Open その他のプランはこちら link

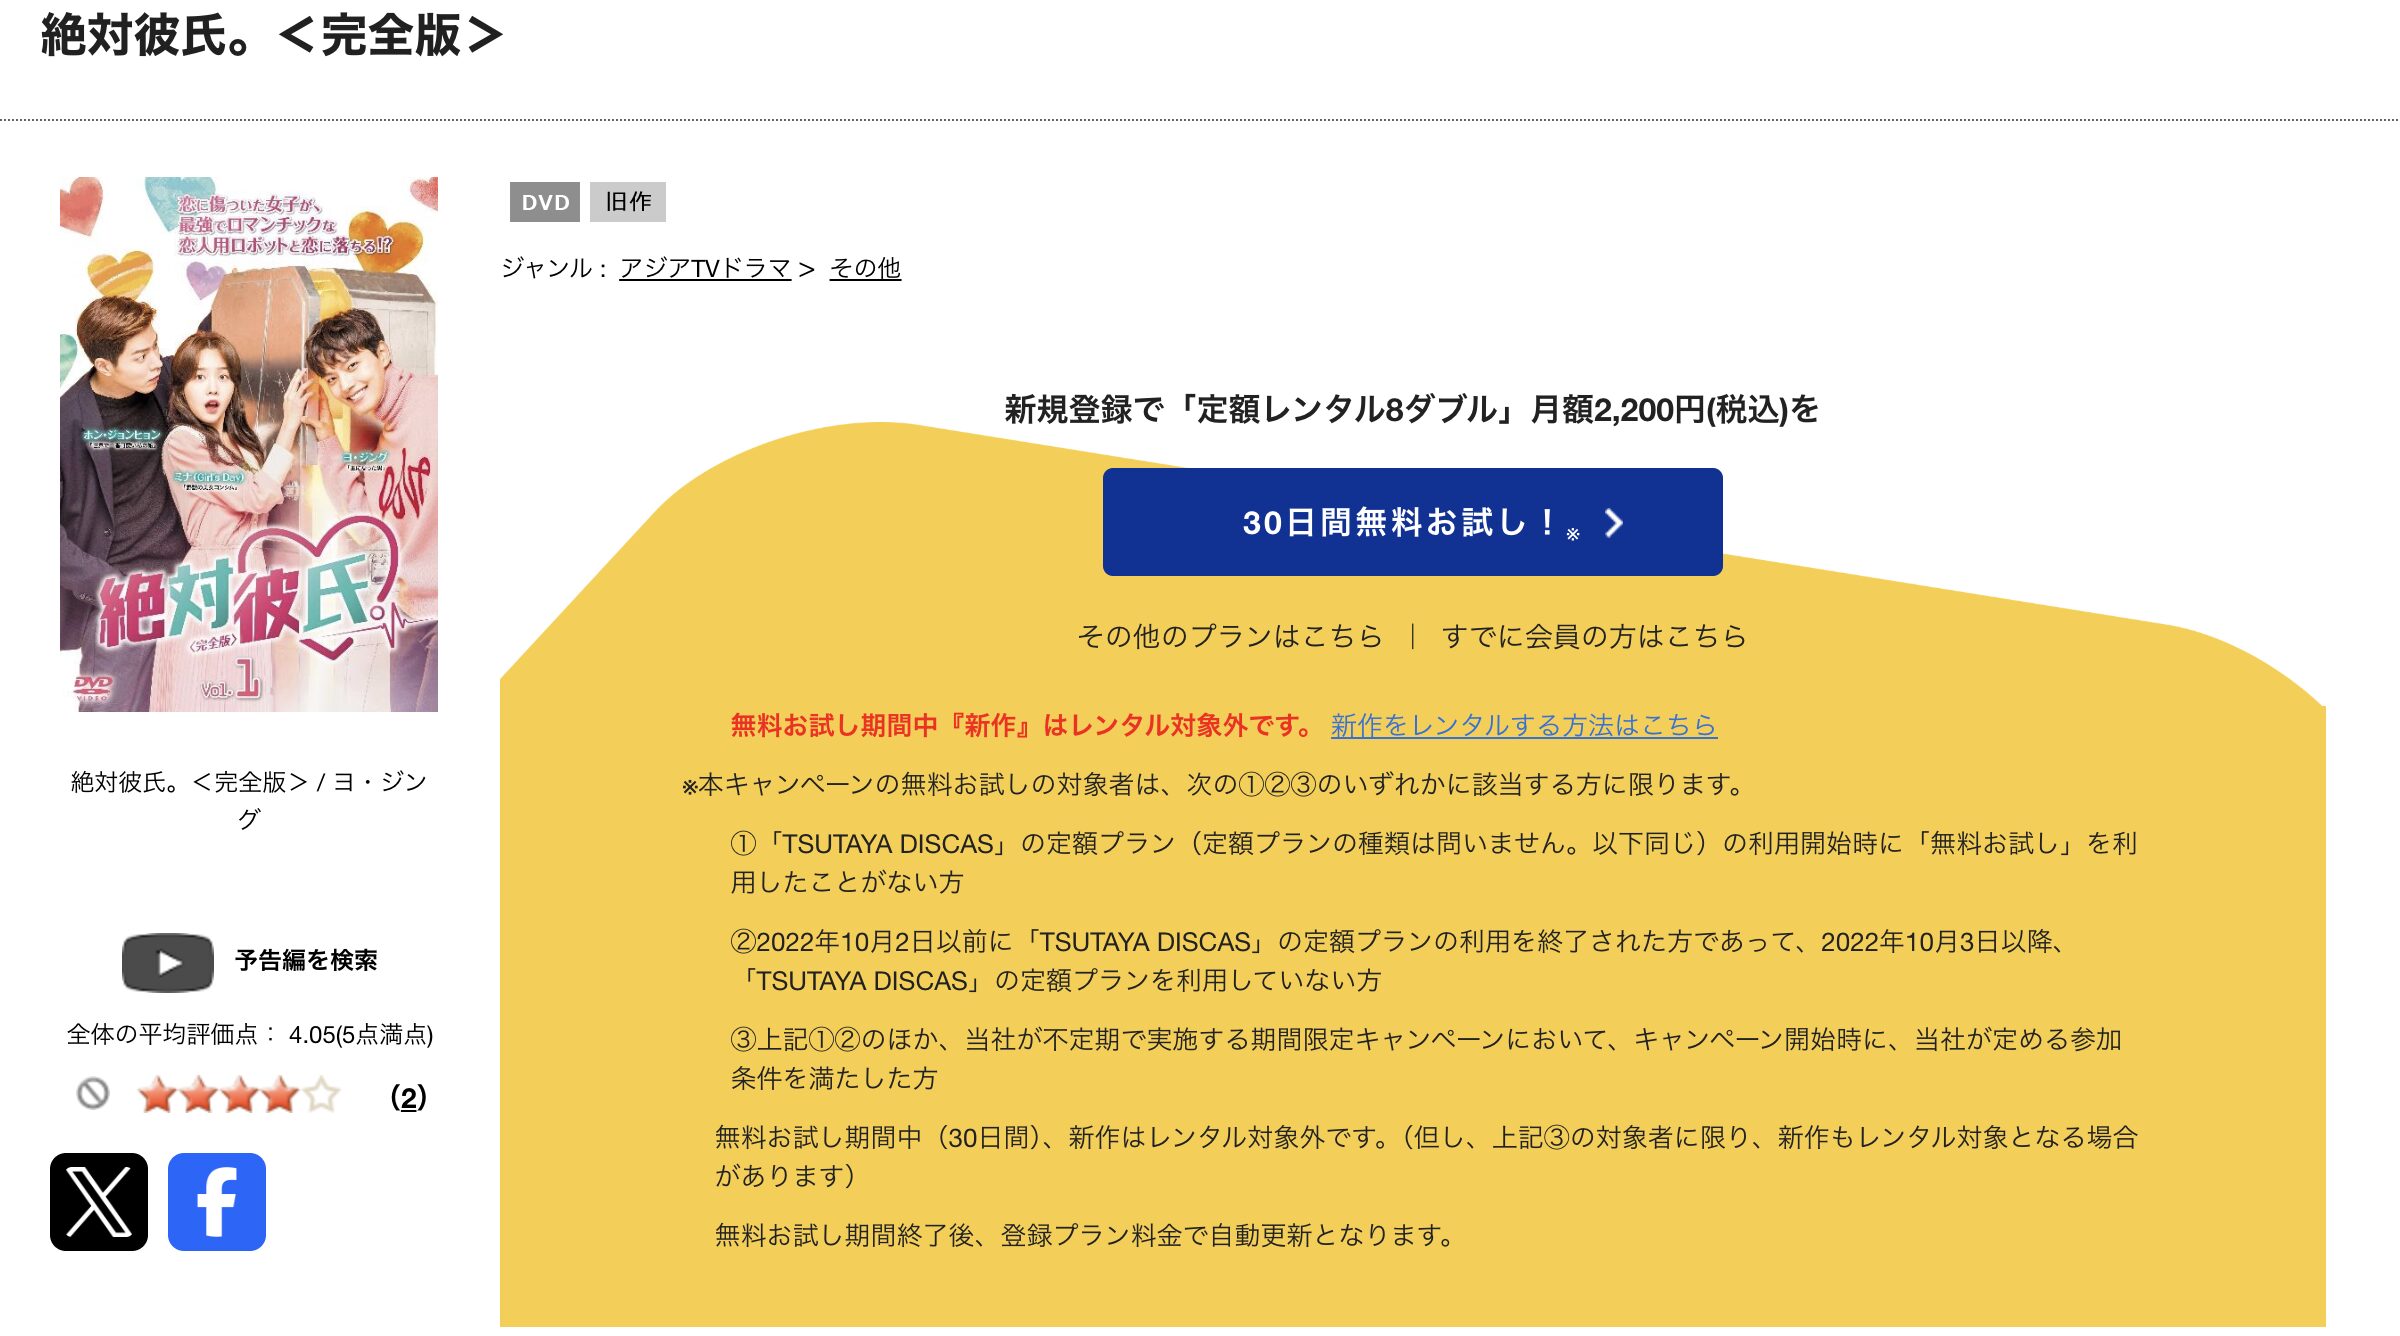coord(1229,636)
